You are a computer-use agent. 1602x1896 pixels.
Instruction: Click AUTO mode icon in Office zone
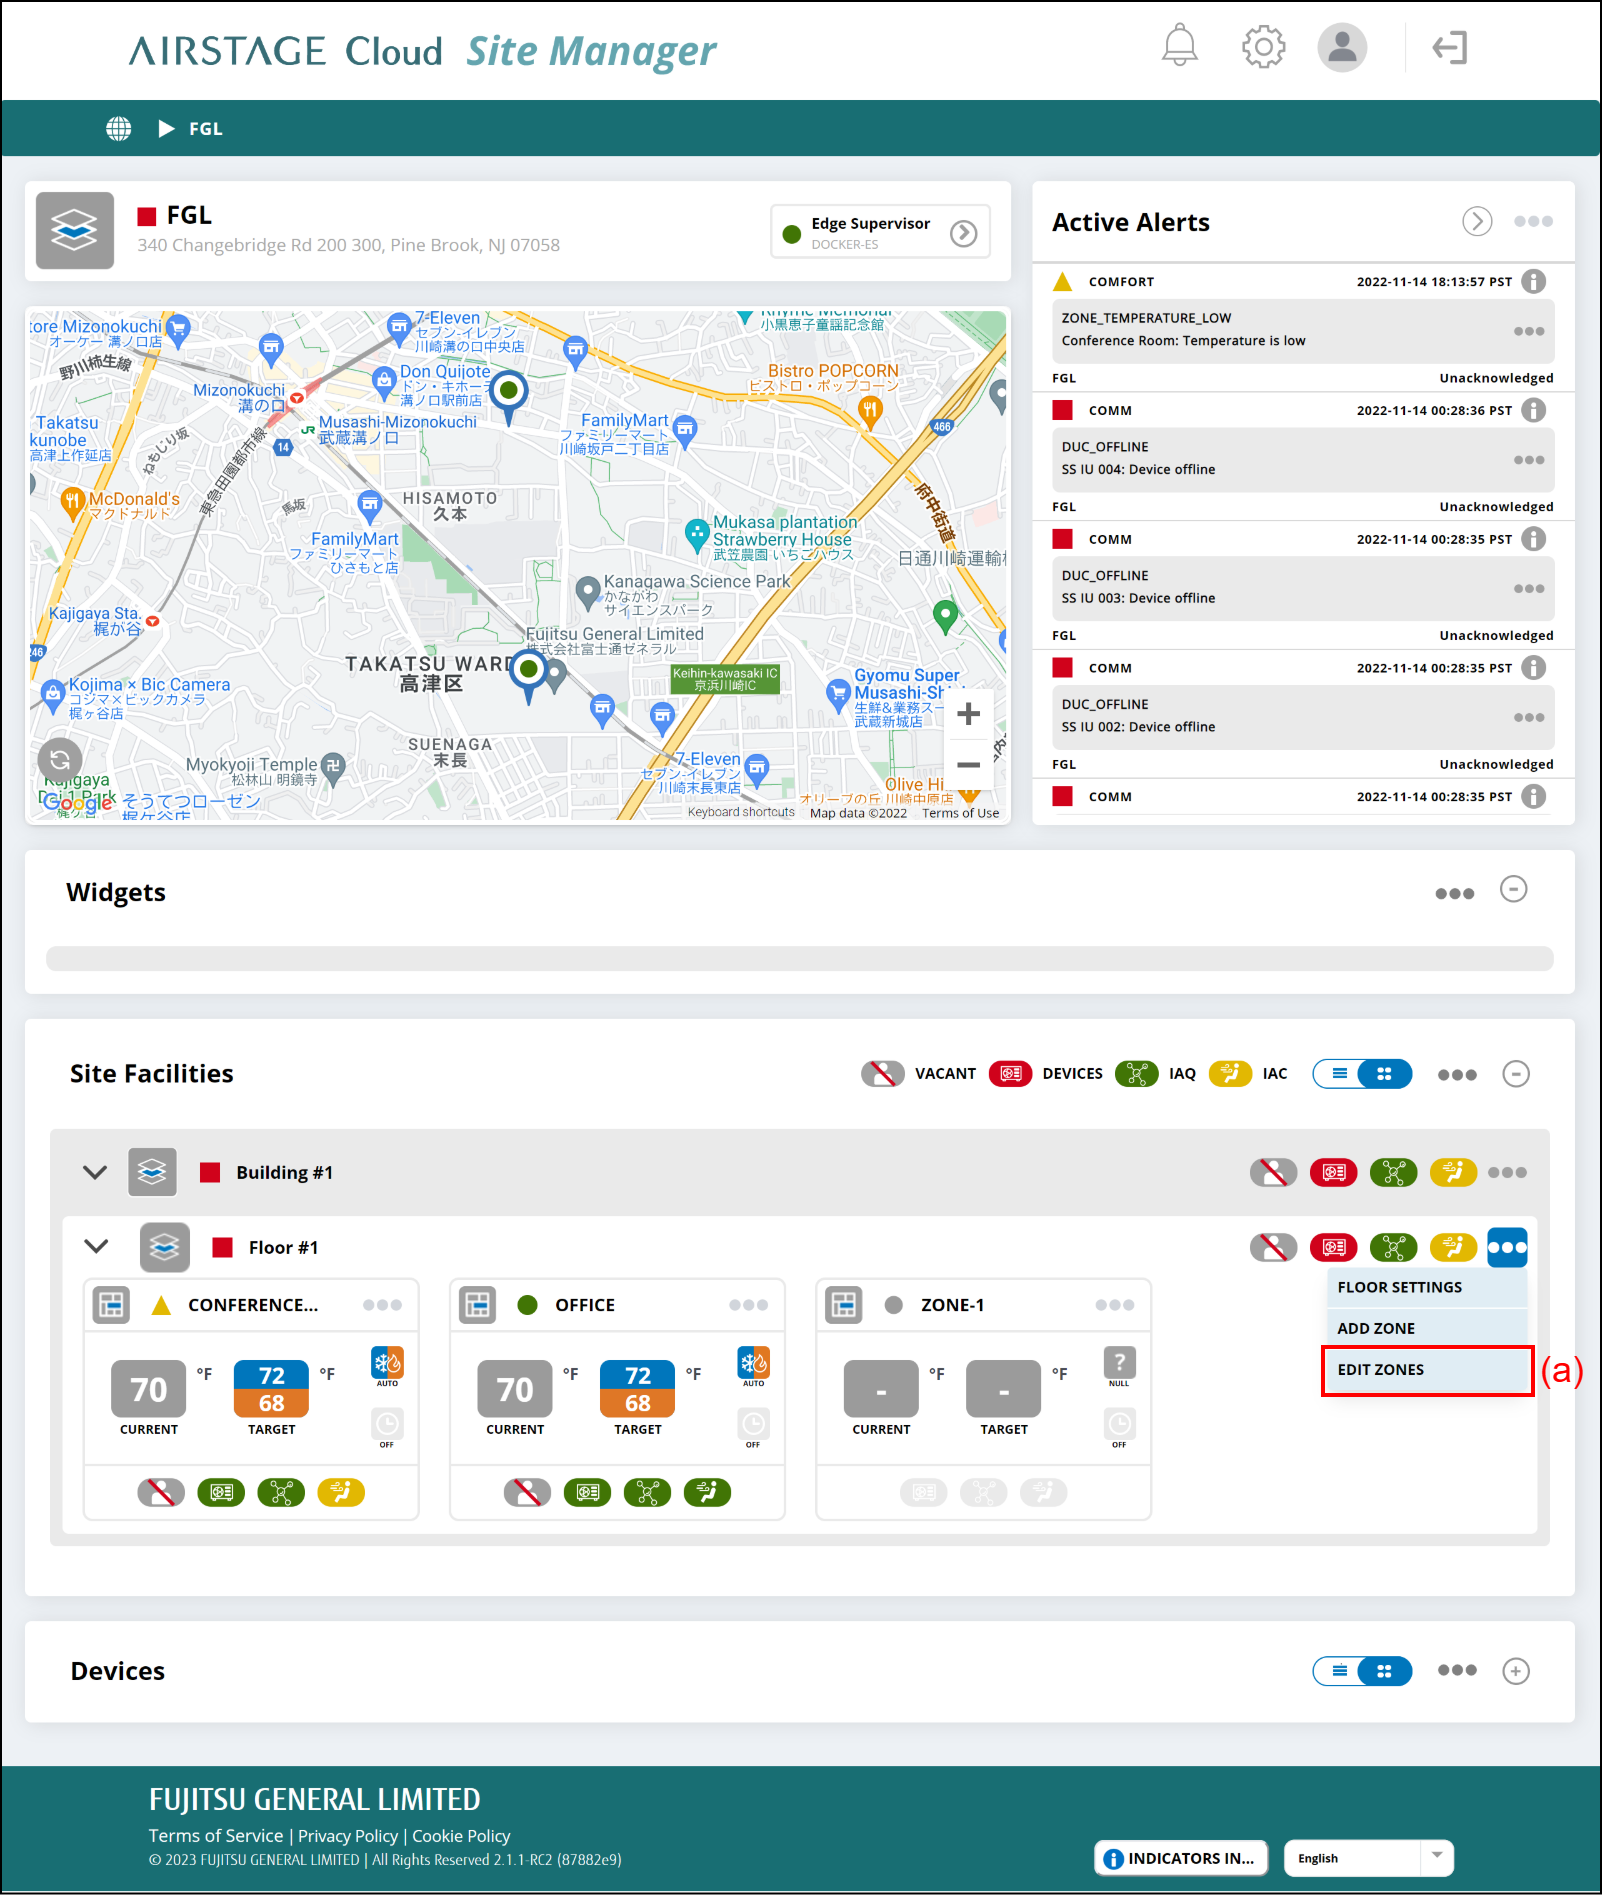[x=753, y=1365]
